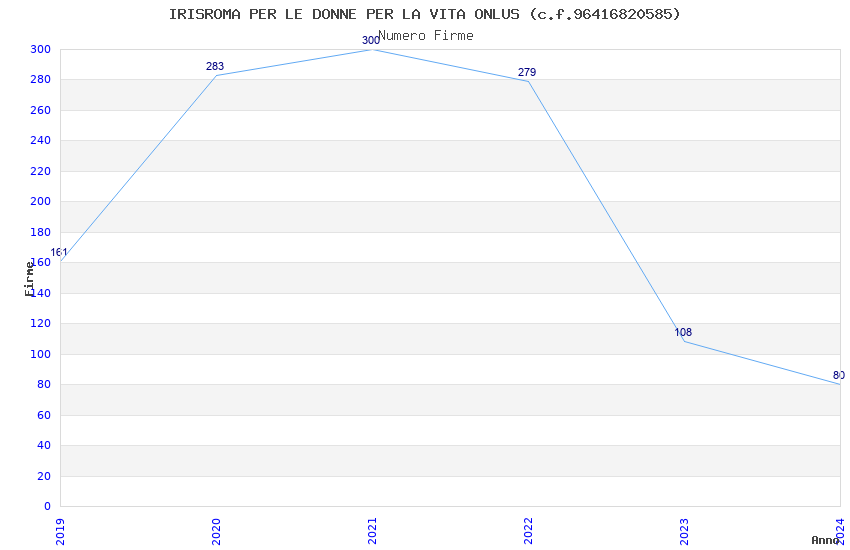
Task: Click y-axis tick value 200
Action: tap(41, 202)
